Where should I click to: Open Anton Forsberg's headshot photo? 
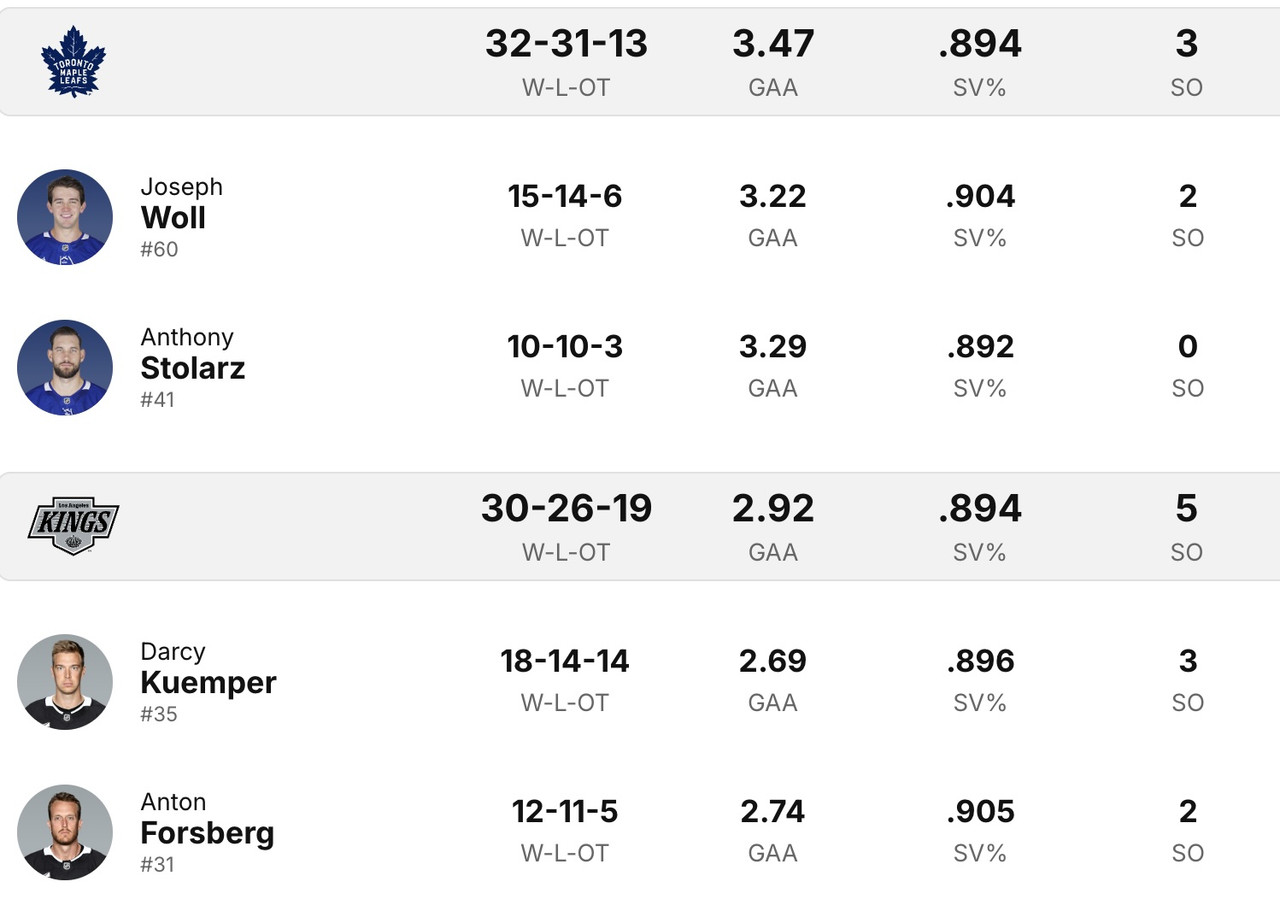pyautogui.click(x=65, y=832)
